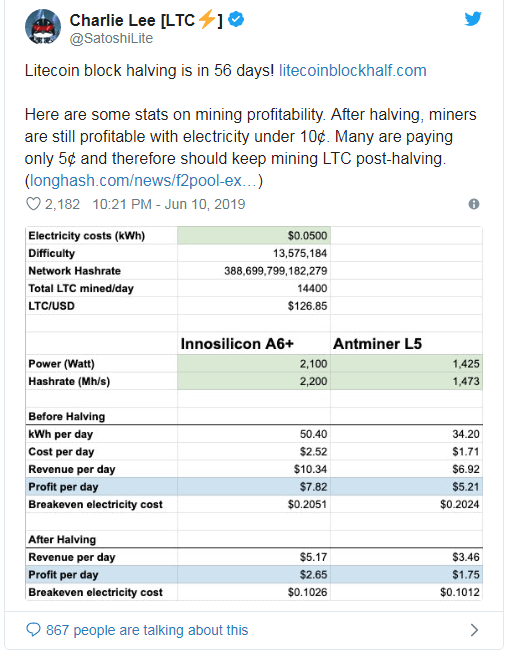Open the litecoinblockhalf.com link
This screenshot has height=651, width=508.
pos(353,71)
